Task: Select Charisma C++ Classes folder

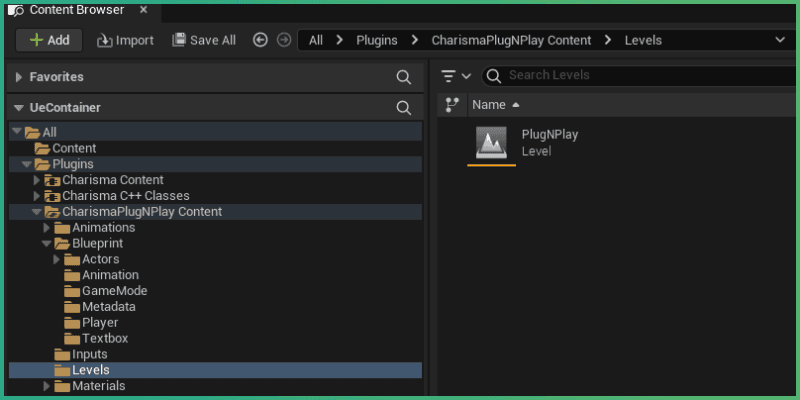Action: [215, 196]
